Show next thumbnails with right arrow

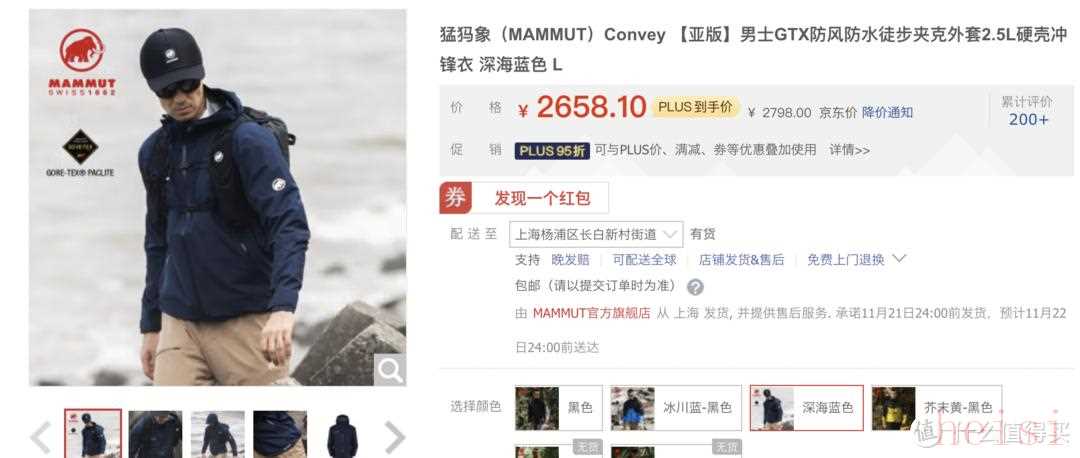395,437
